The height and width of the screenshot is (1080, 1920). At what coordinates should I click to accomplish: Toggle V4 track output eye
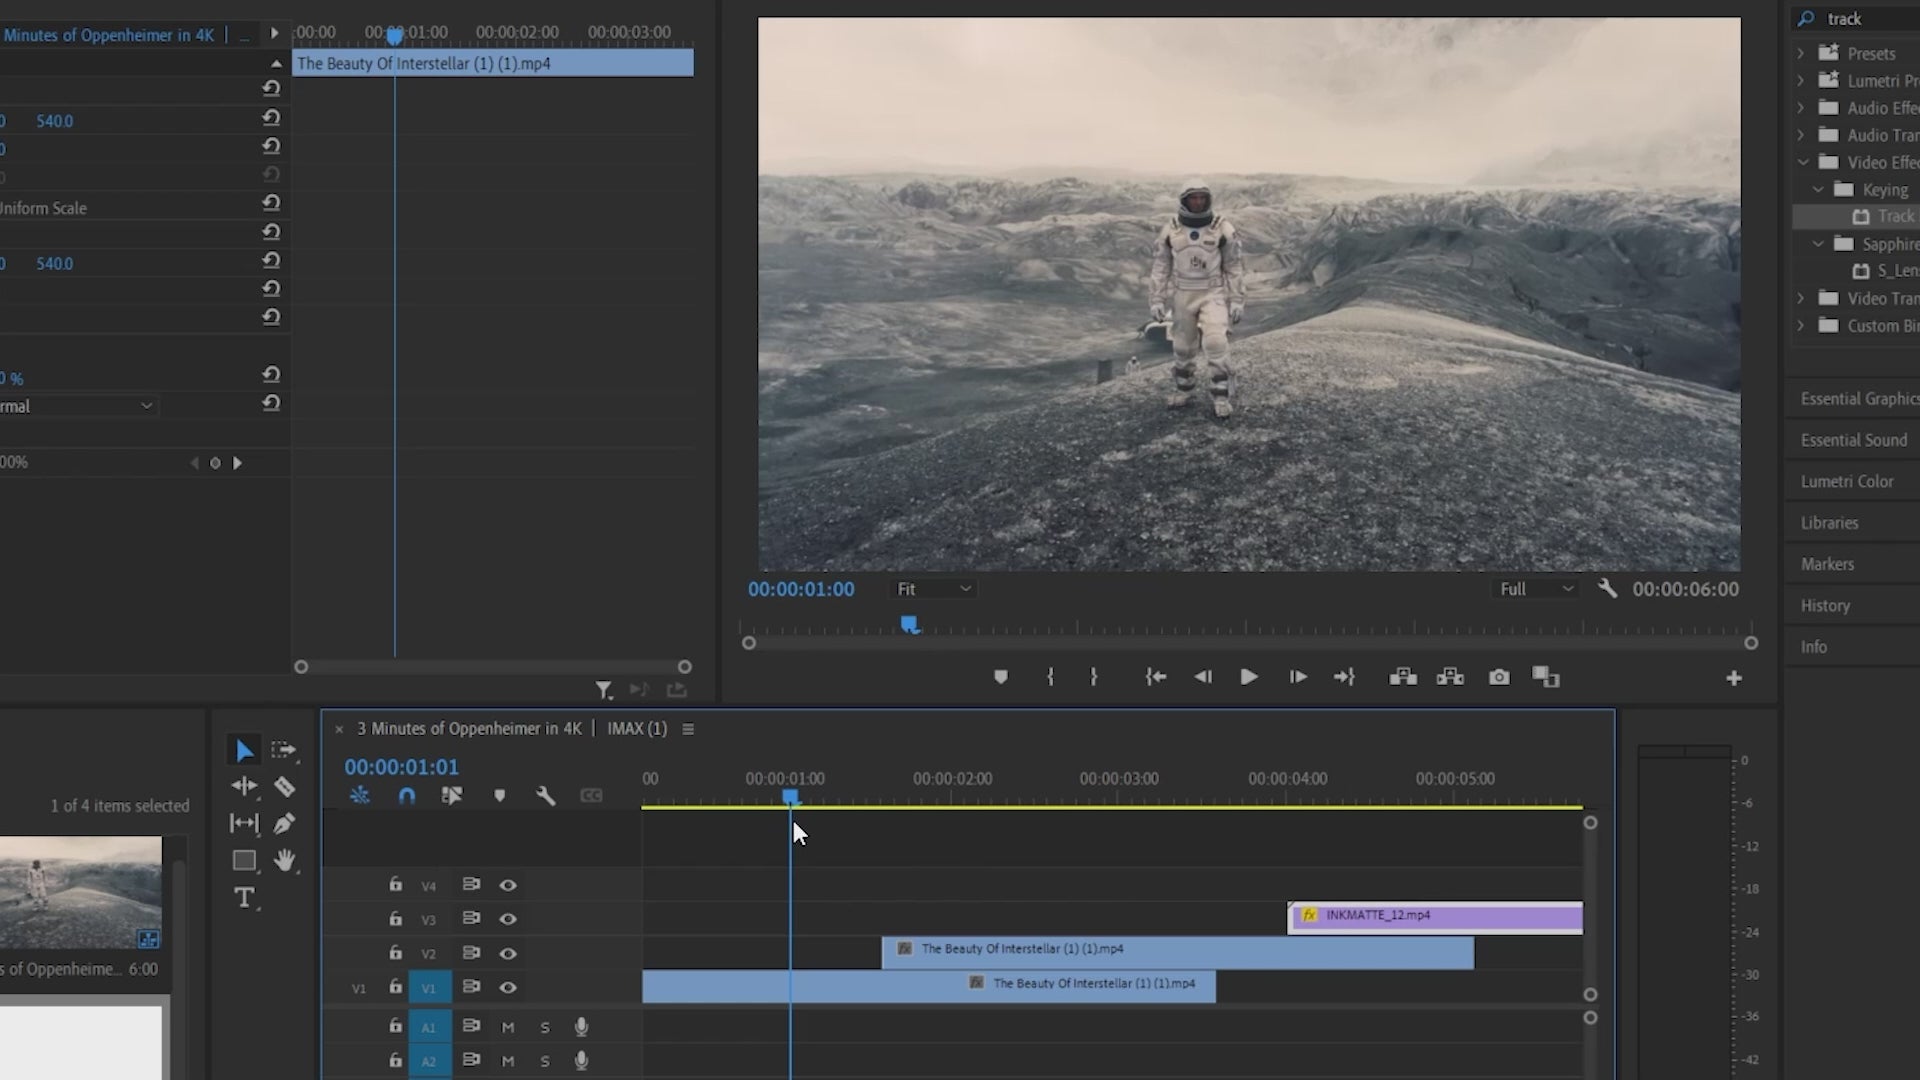508,885
